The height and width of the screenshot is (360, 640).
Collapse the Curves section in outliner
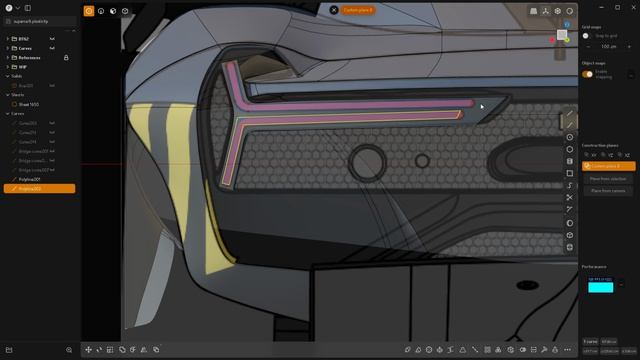pos(7,113)
